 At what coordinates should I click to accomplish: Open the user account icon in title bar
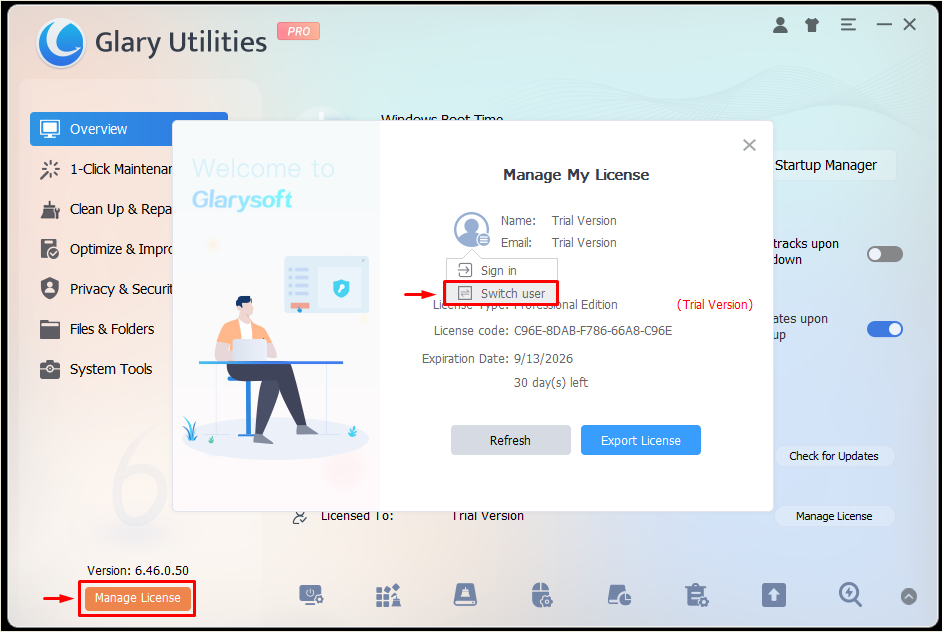780,25
